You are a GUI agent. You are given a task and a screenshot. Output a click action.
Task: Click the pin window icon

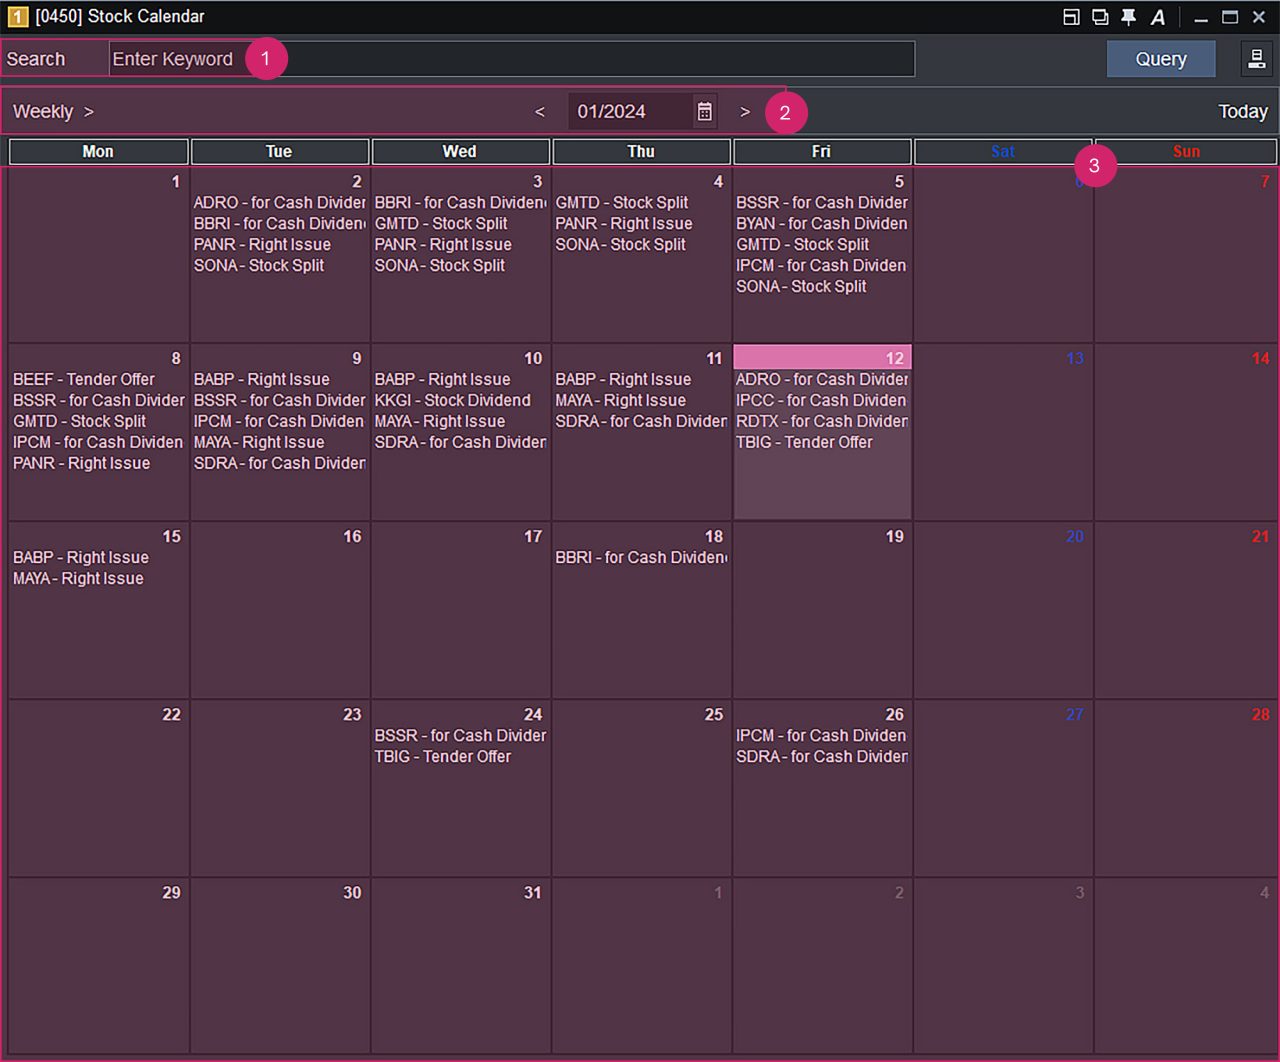pyautogui.click(x=1128, y=17)
